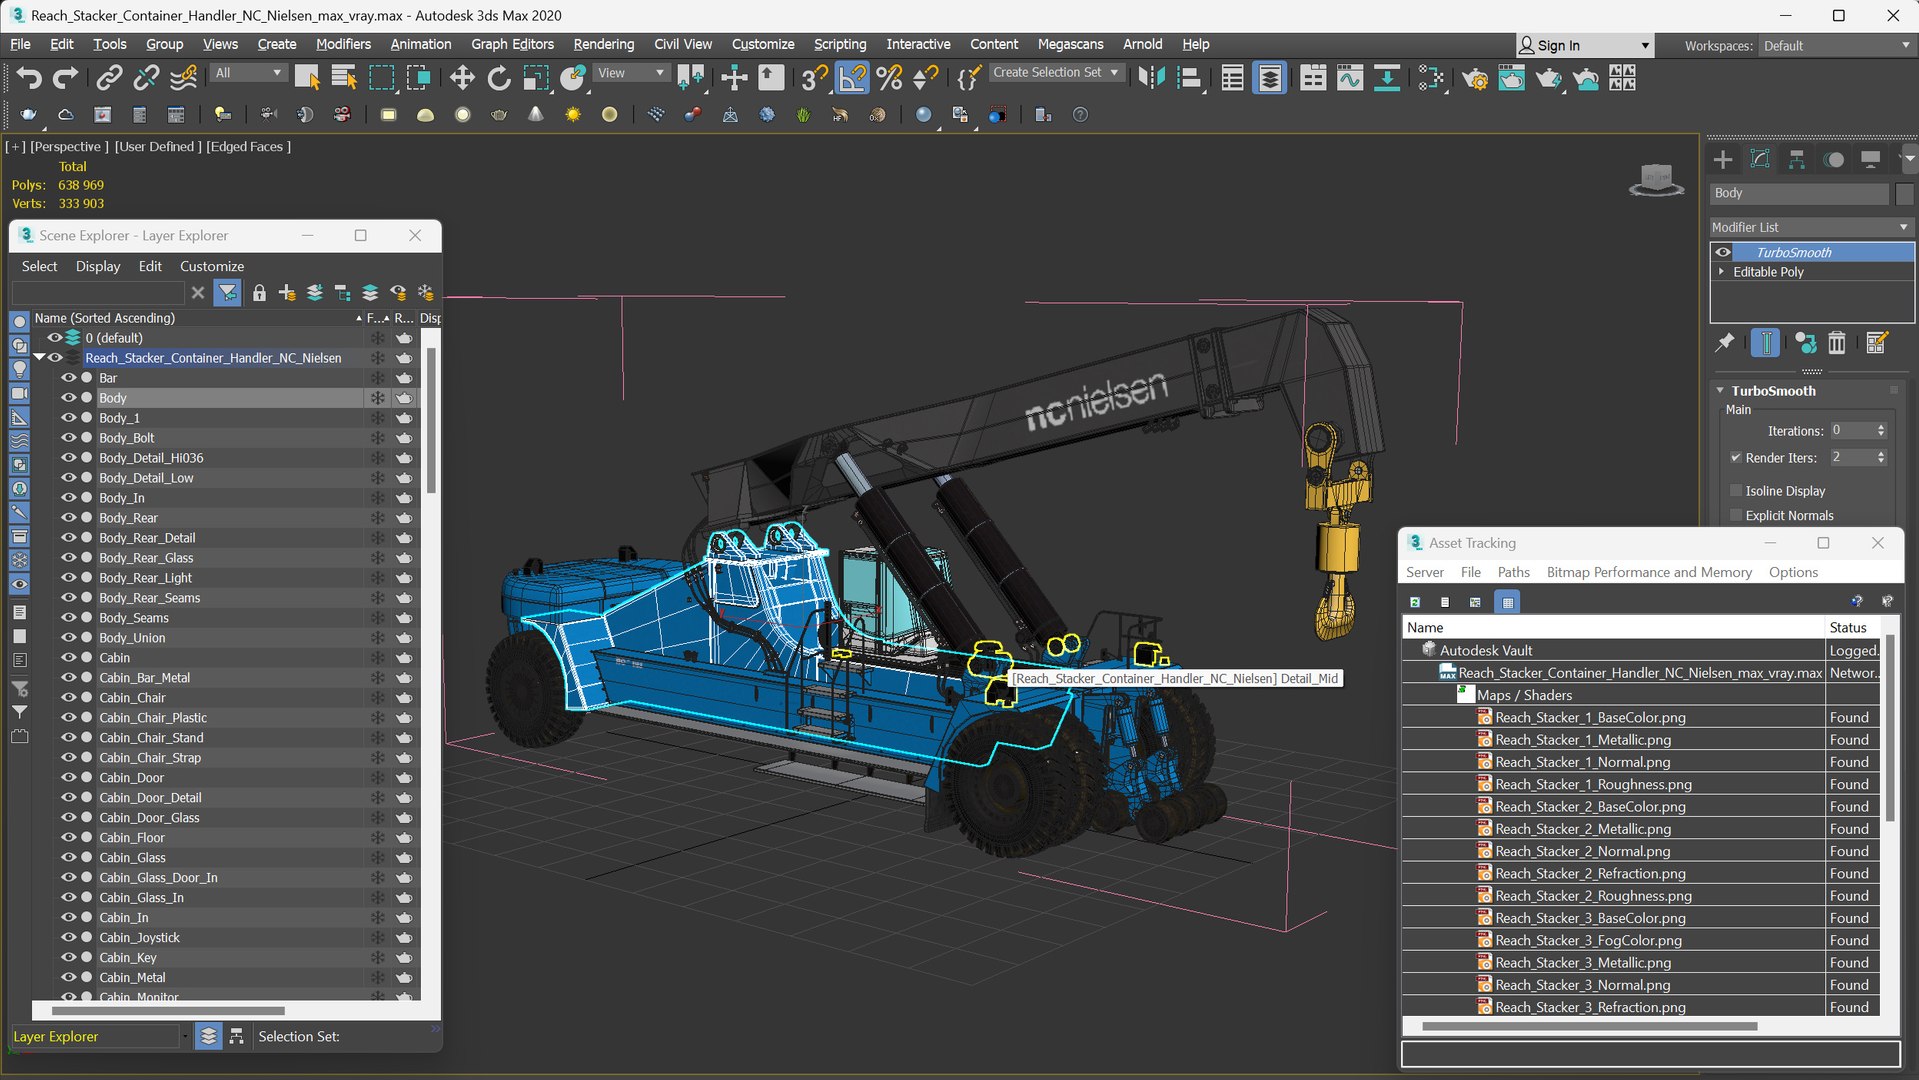Click the Undo arrow icon
The height and width of the screenshot is (1080, 1919).
click(29, 78)
